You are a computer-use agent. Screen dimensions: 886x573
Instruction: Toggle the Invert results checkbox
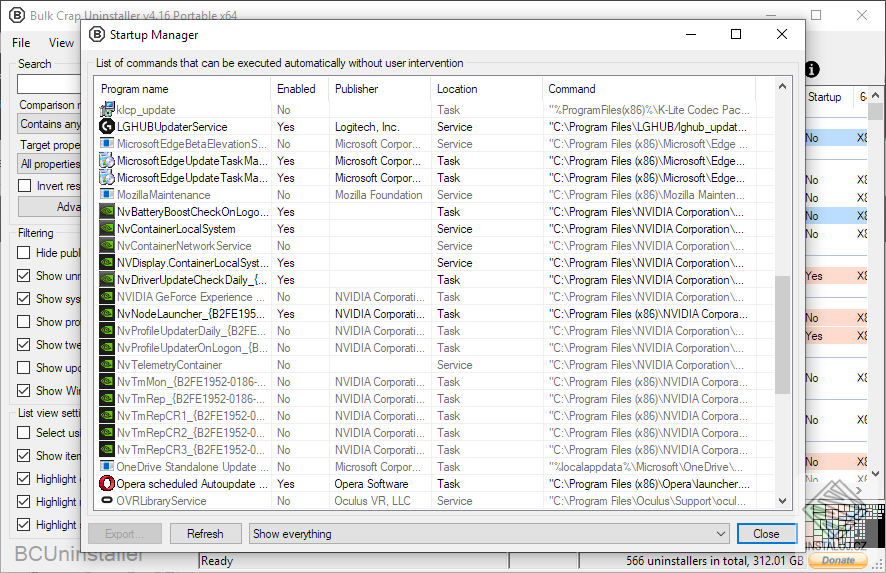pos(24,185)
